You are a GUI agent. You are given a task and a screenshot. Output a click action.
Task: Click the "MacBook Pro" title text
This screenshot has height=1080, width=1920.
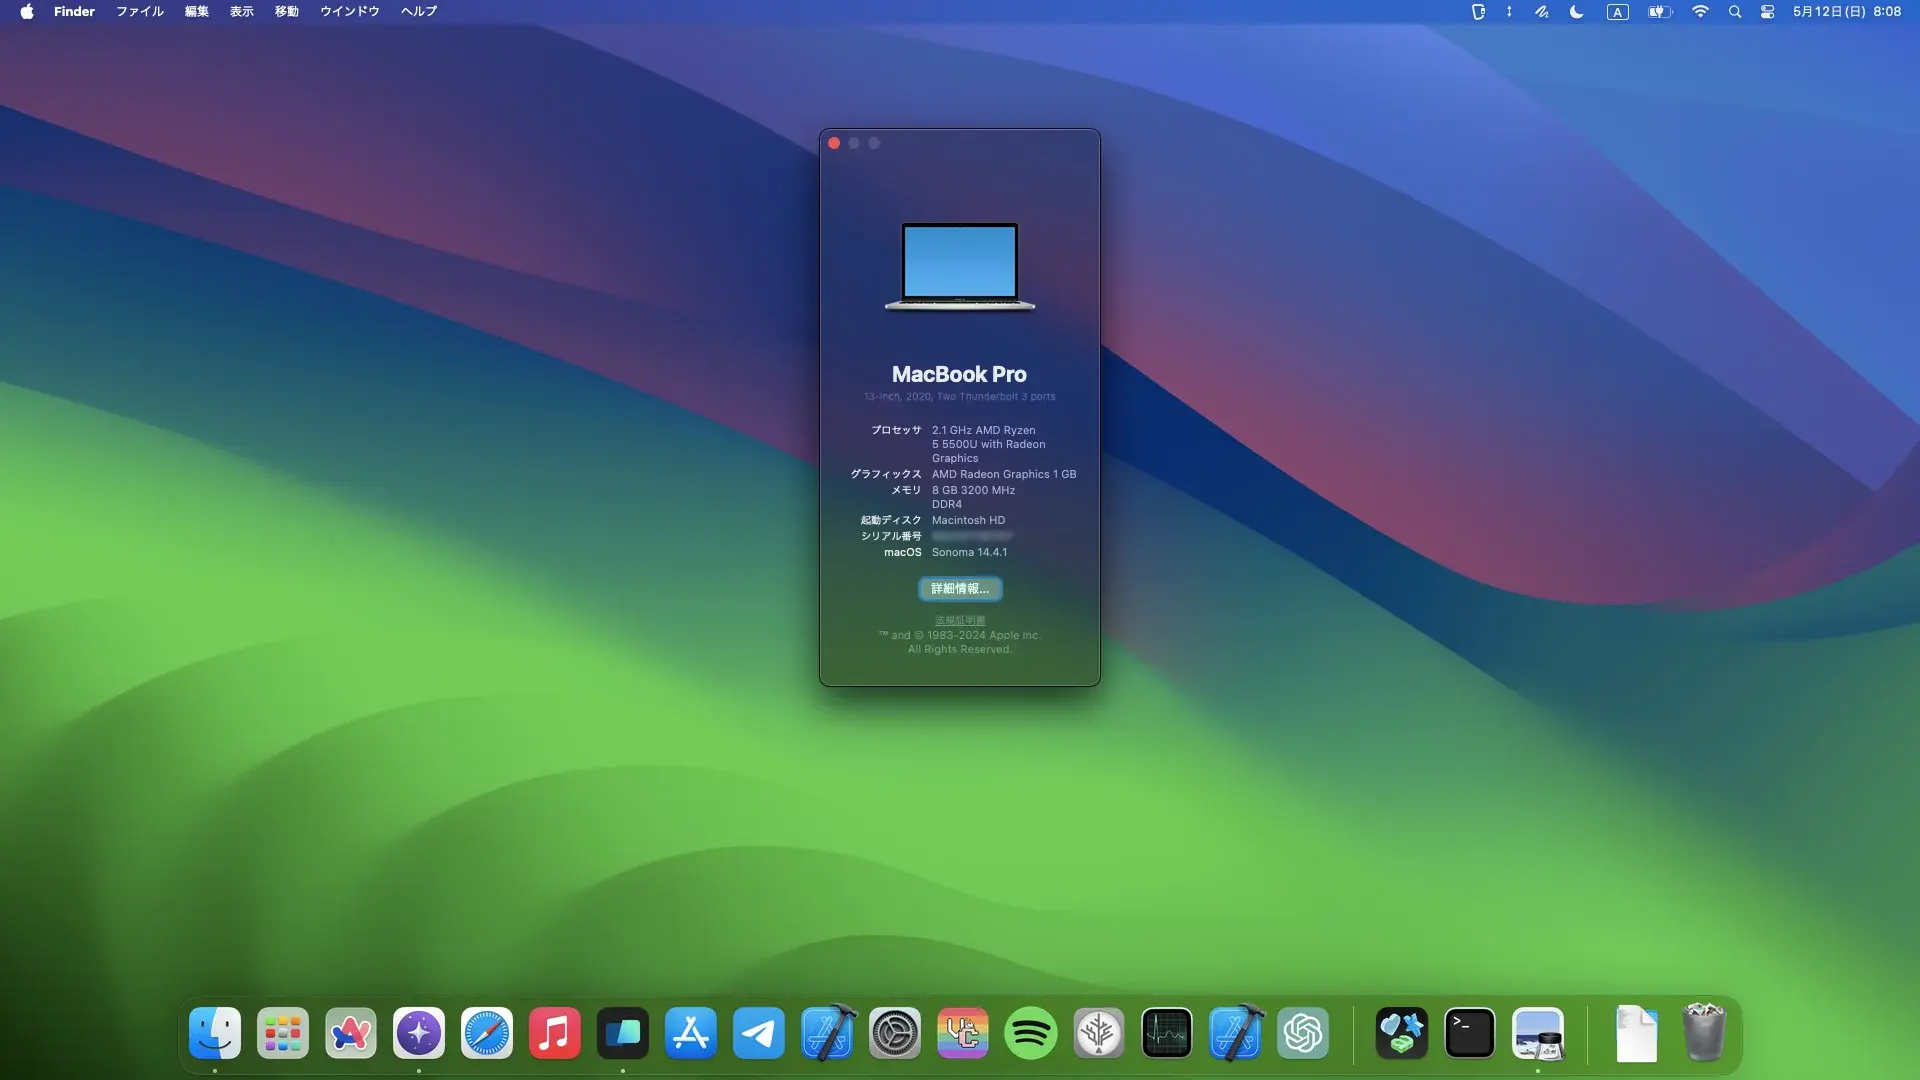pyautogui.click(x=959, y=374)
